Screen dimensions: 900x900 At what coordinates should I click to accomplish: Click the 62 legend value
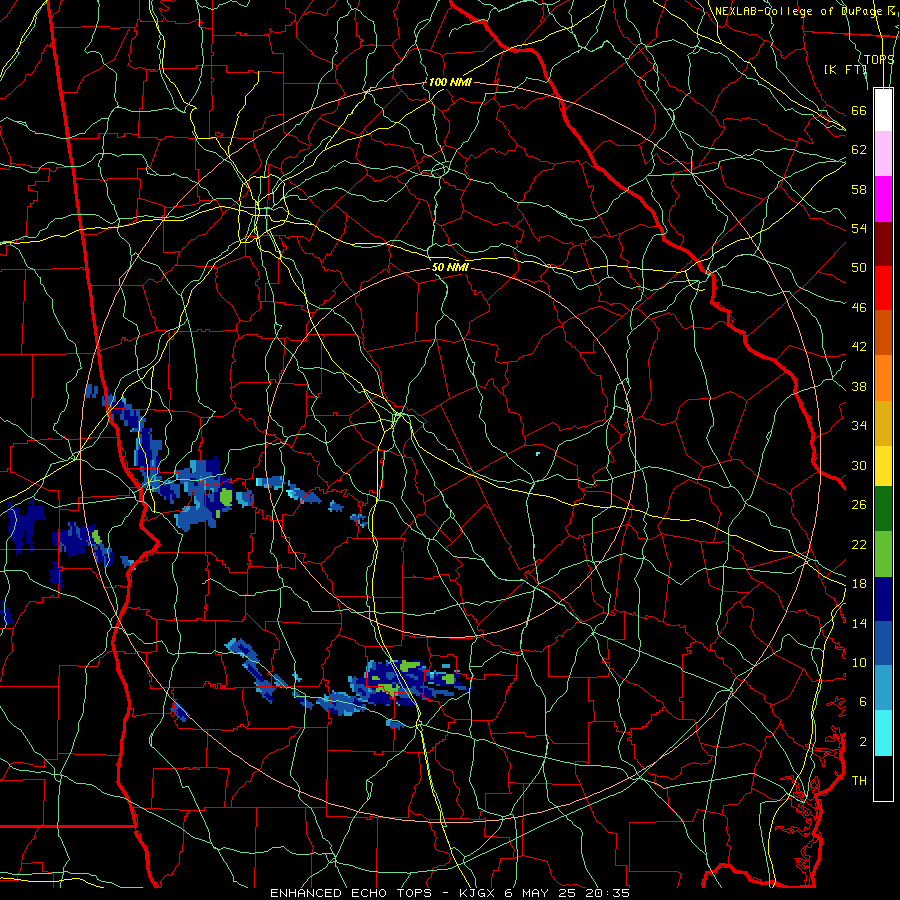pos(859,149)
